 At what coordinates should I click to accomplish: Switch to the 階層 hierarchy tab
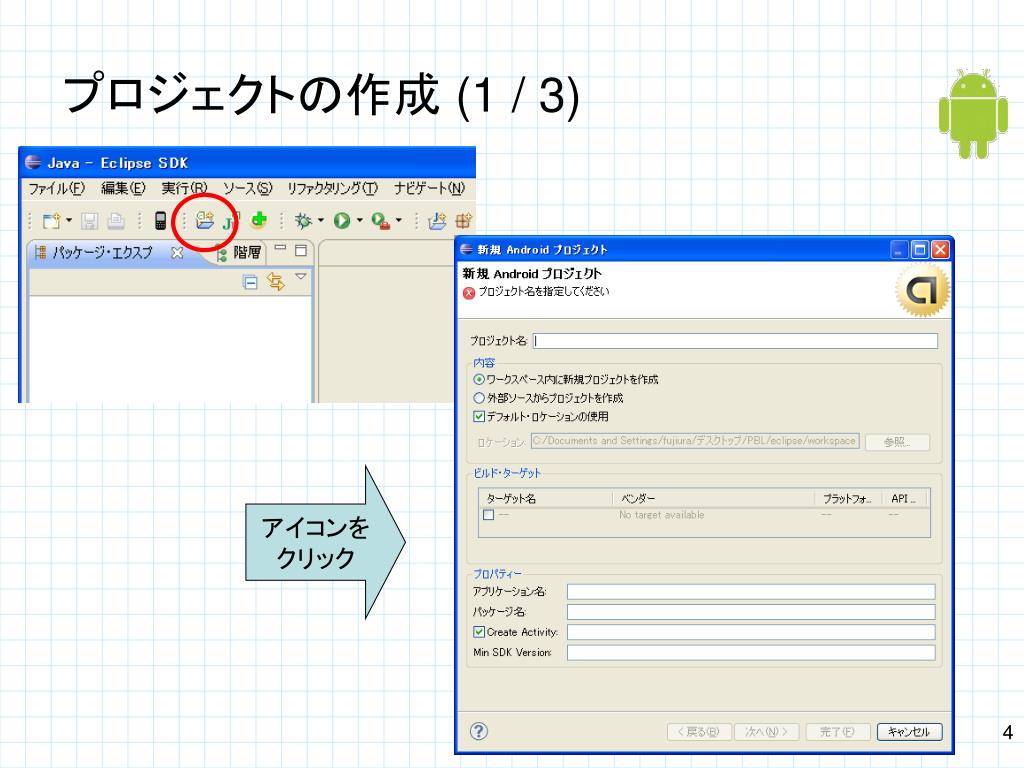(240, 253)
